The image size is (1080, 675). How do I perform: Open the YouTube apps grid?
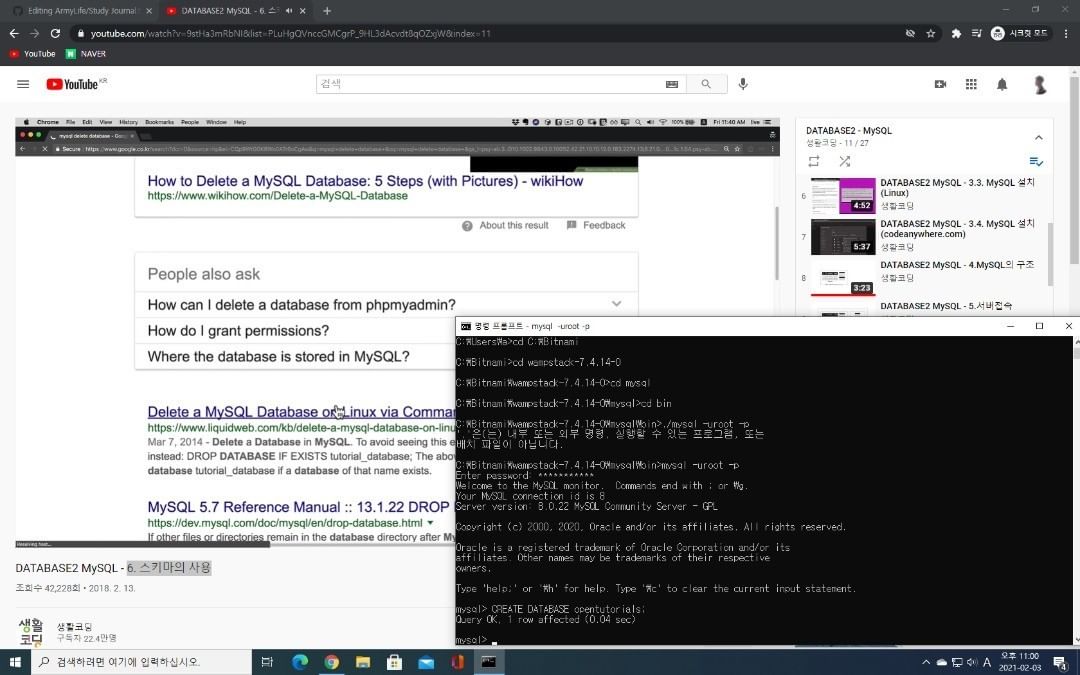(971, 84)
